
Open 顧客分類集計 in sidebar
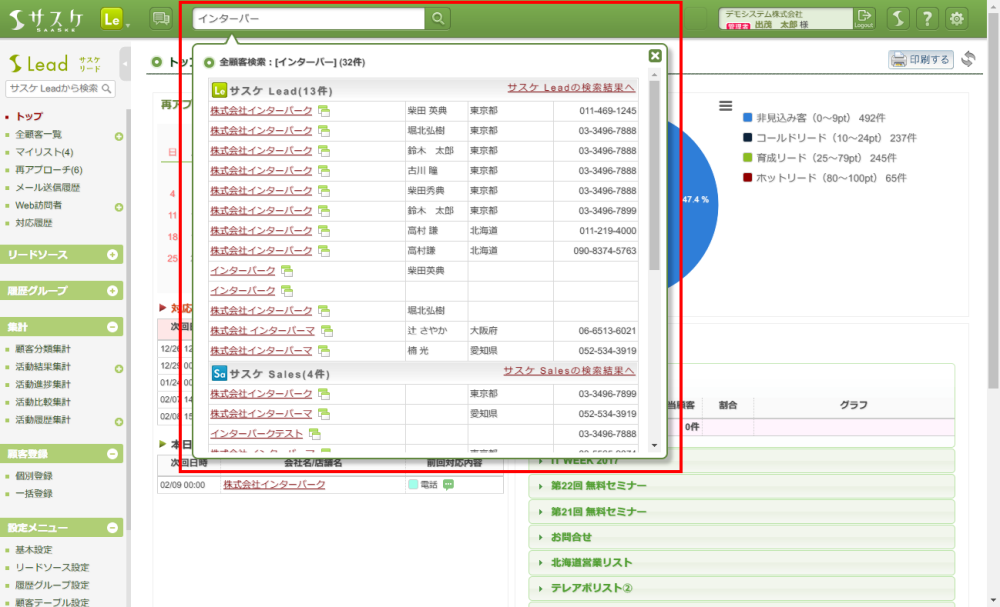43,349
